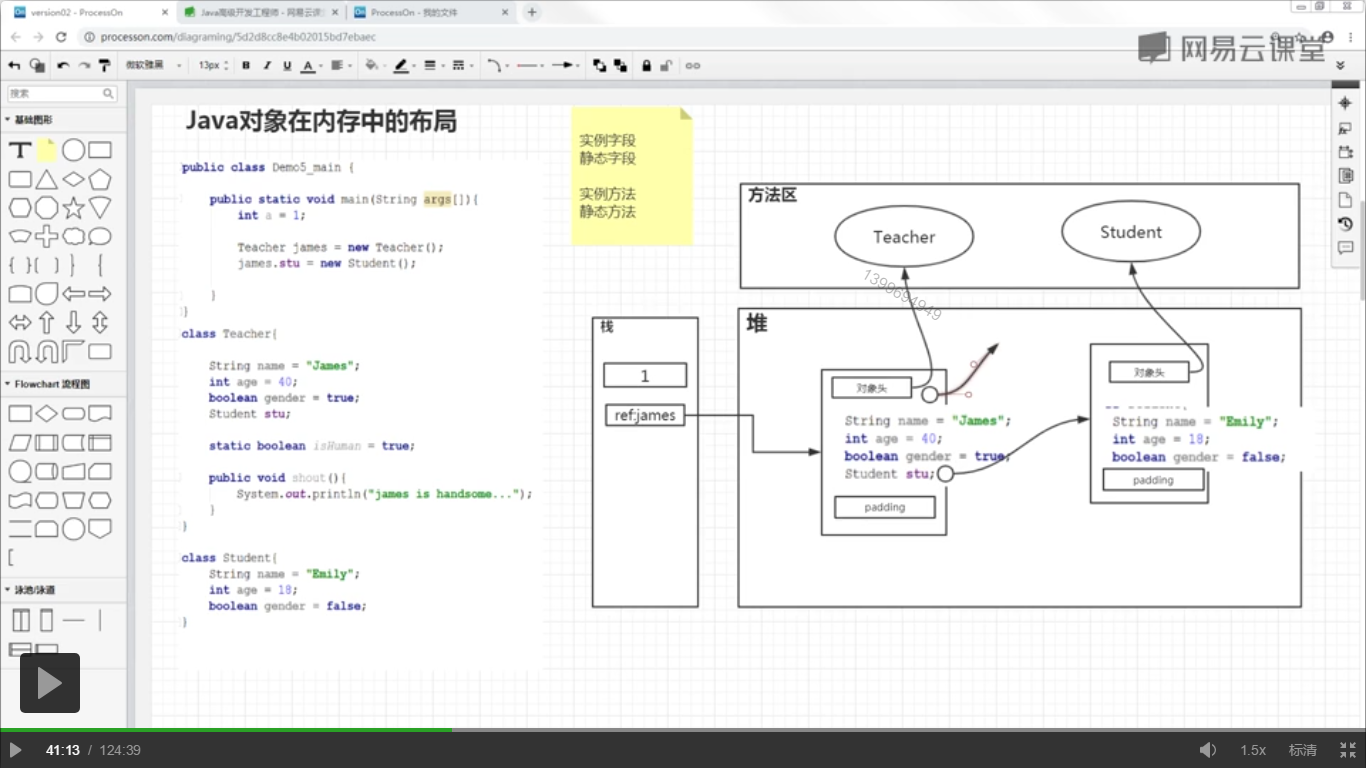This screenshot has height=768, width=1366.
Task: Select the cloud shape
Action: coord(73,237)
